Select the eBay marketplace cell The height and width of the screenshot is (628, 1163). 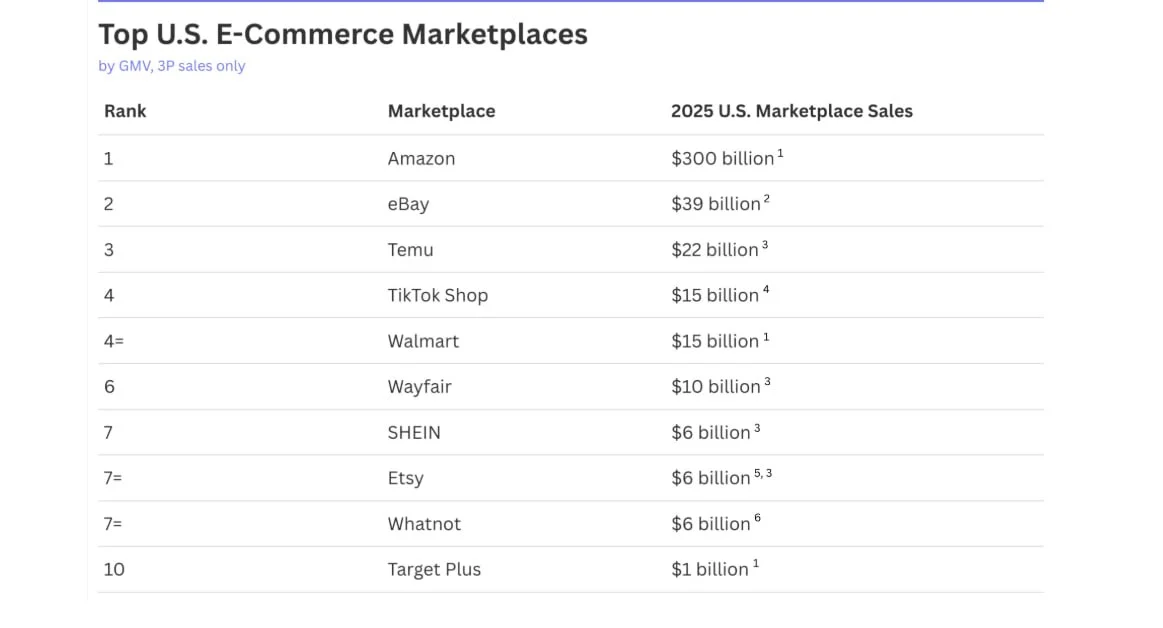click(x=408, y=204)
